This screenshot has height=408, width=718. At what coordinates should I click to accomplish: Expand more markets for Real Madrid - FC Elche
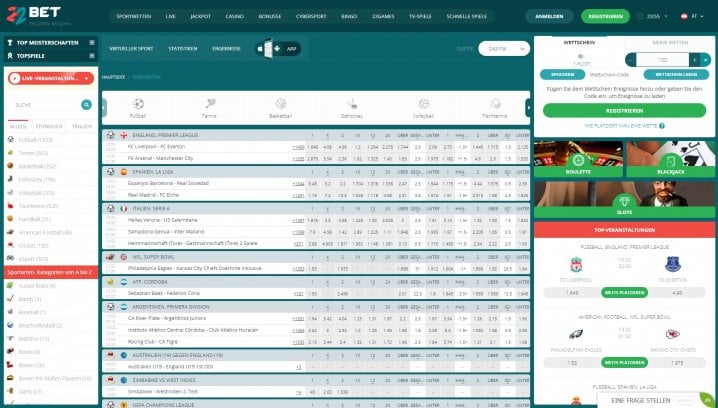(298, 196)
